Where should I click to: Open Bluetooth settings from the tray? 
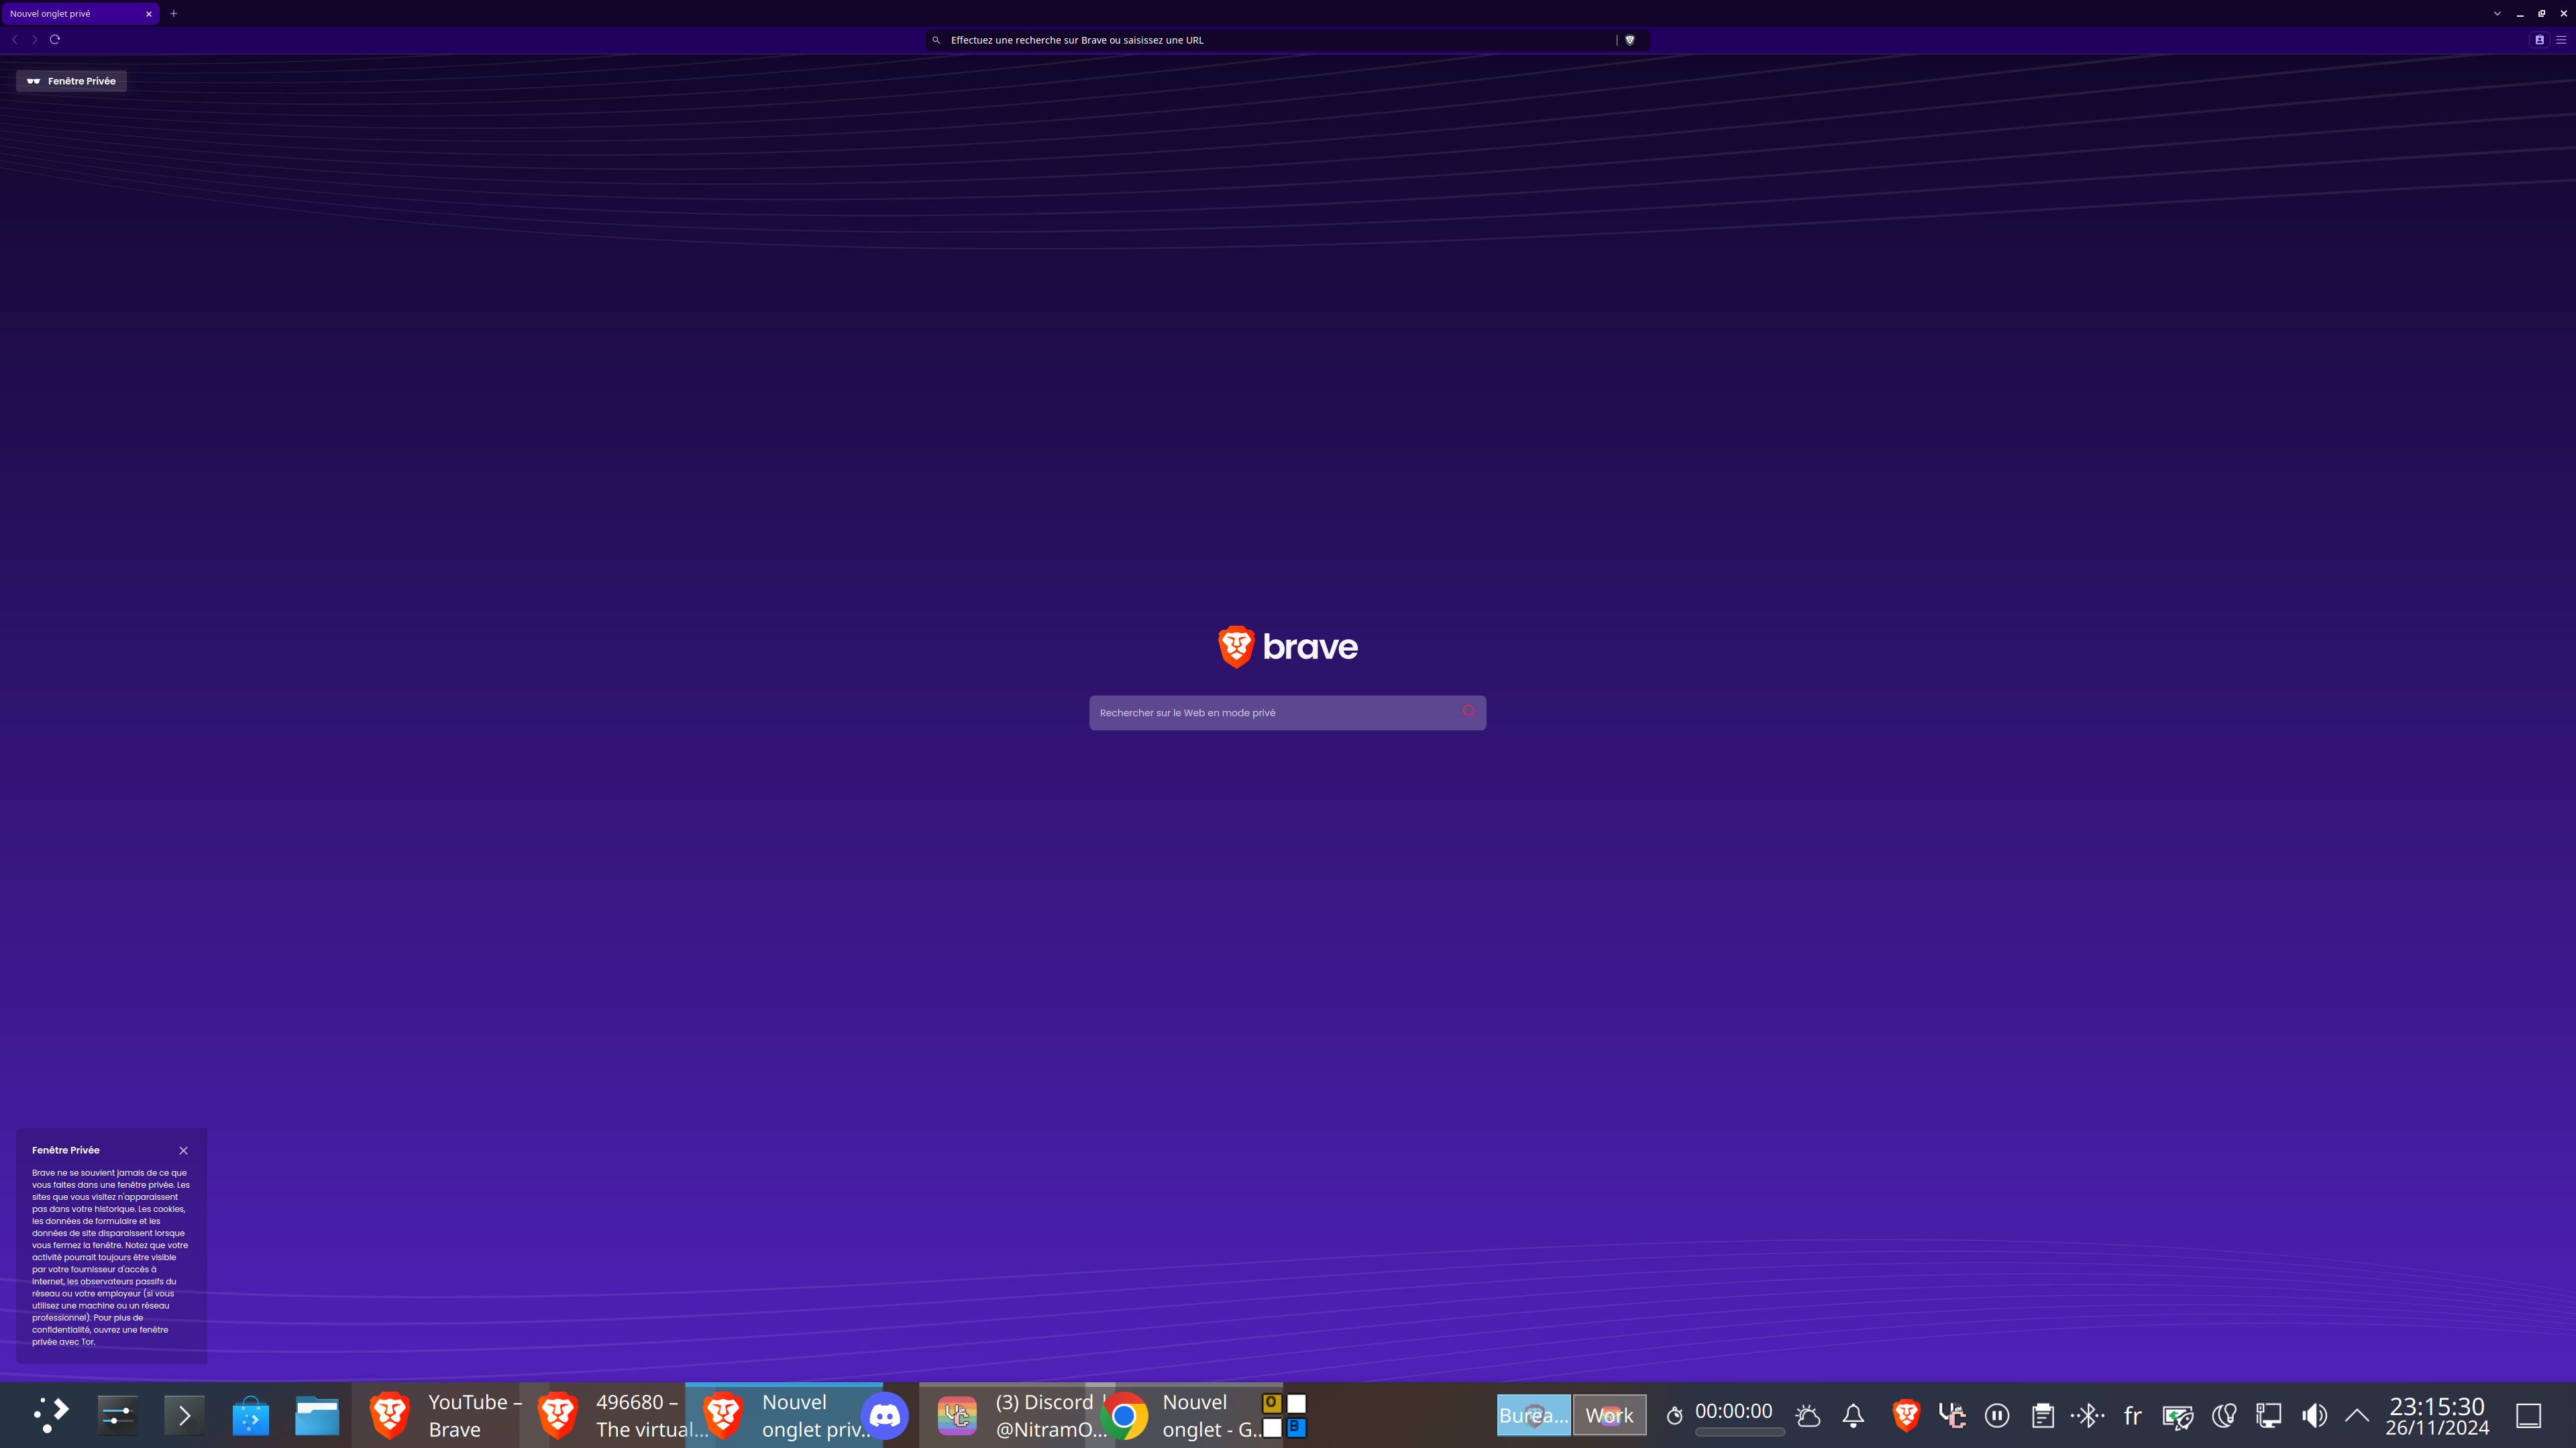(x=2088, y=1416)
